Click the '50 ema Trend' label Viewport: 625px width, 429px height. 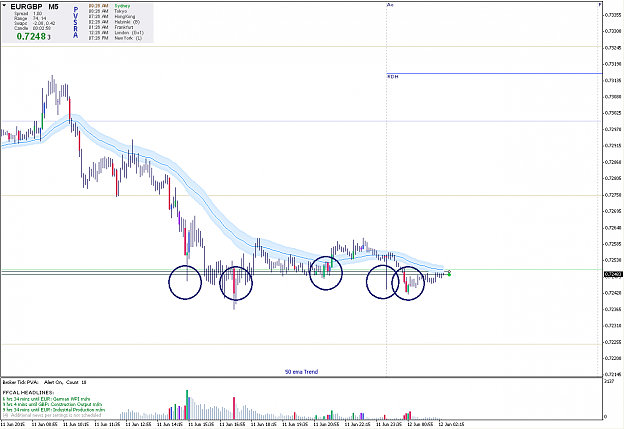(301, 372)
